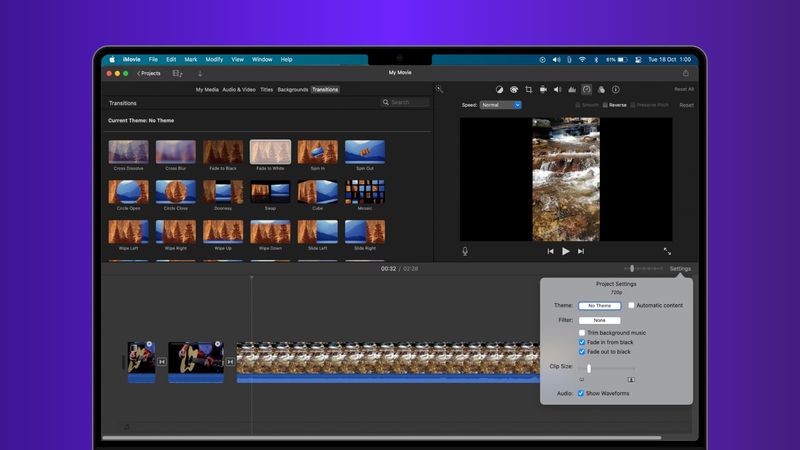Open the Mark menu
800x450 pixels.
coord(191,60)
